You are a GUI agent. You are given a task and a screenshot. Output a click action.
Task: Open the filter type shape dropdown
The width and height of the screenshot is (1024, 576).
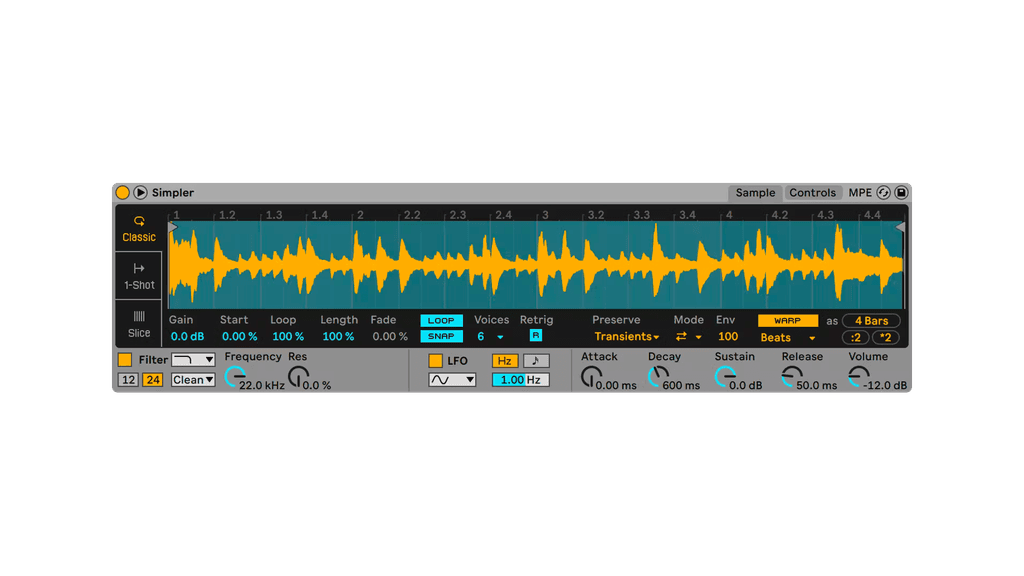[193, 360]
